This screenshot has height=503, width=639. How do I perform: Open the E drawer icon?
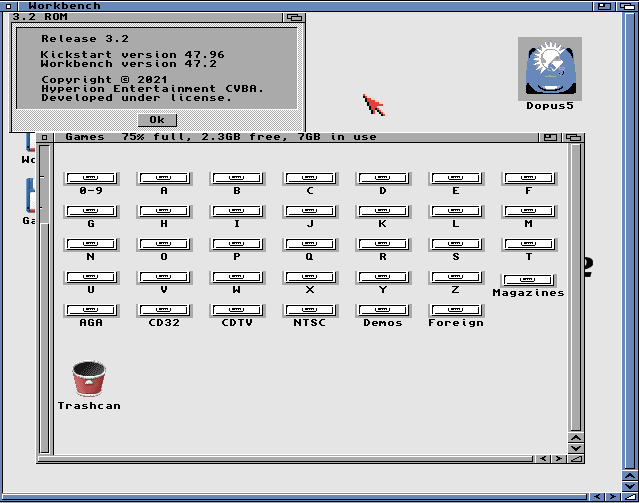point(456,178)
